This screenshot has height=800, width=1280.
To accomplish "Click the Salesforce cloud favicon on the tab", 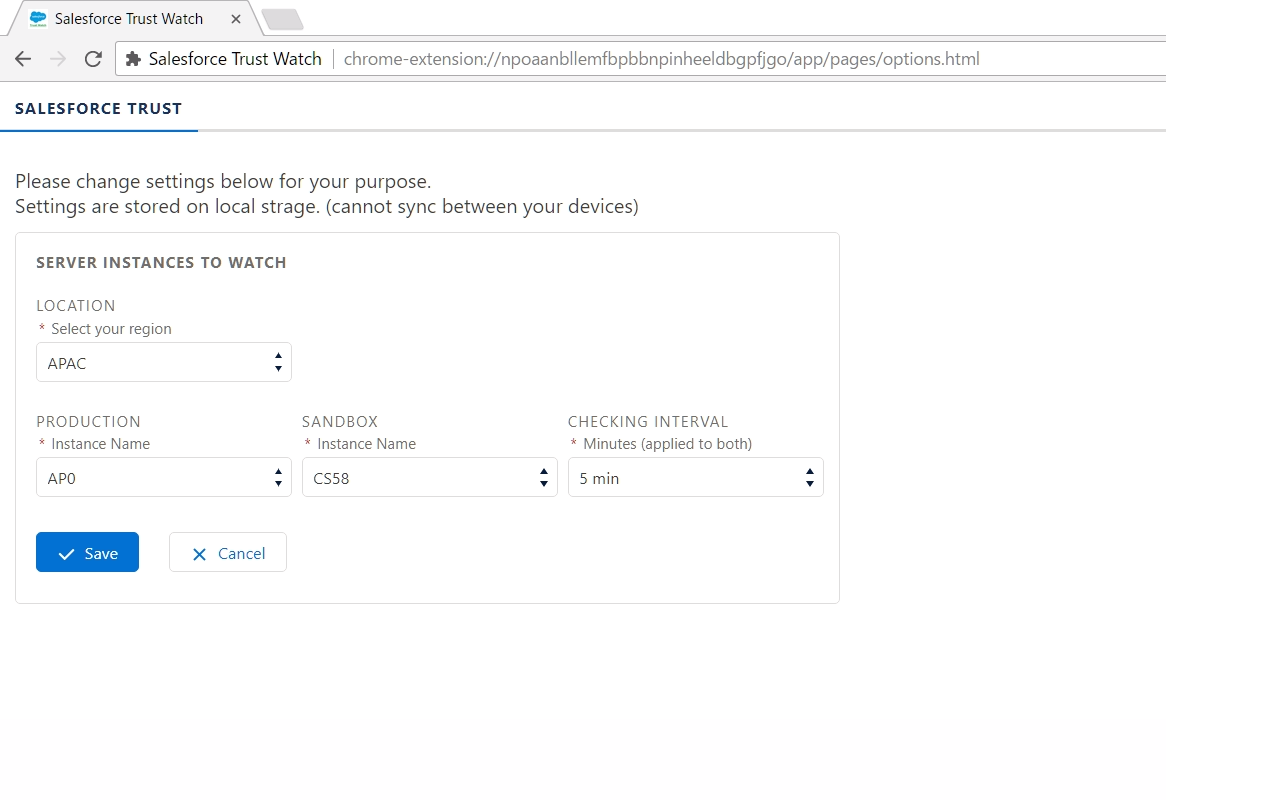I will 38,19.
